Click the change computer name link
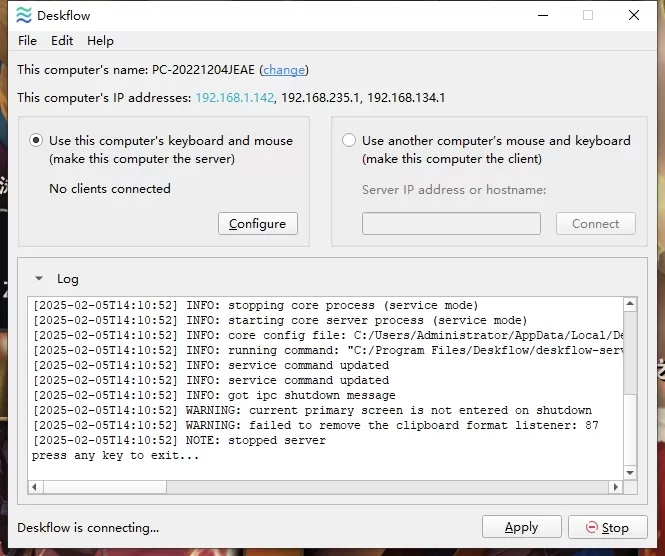The height and width of the screenshot is (556, 665). [284, 70]
